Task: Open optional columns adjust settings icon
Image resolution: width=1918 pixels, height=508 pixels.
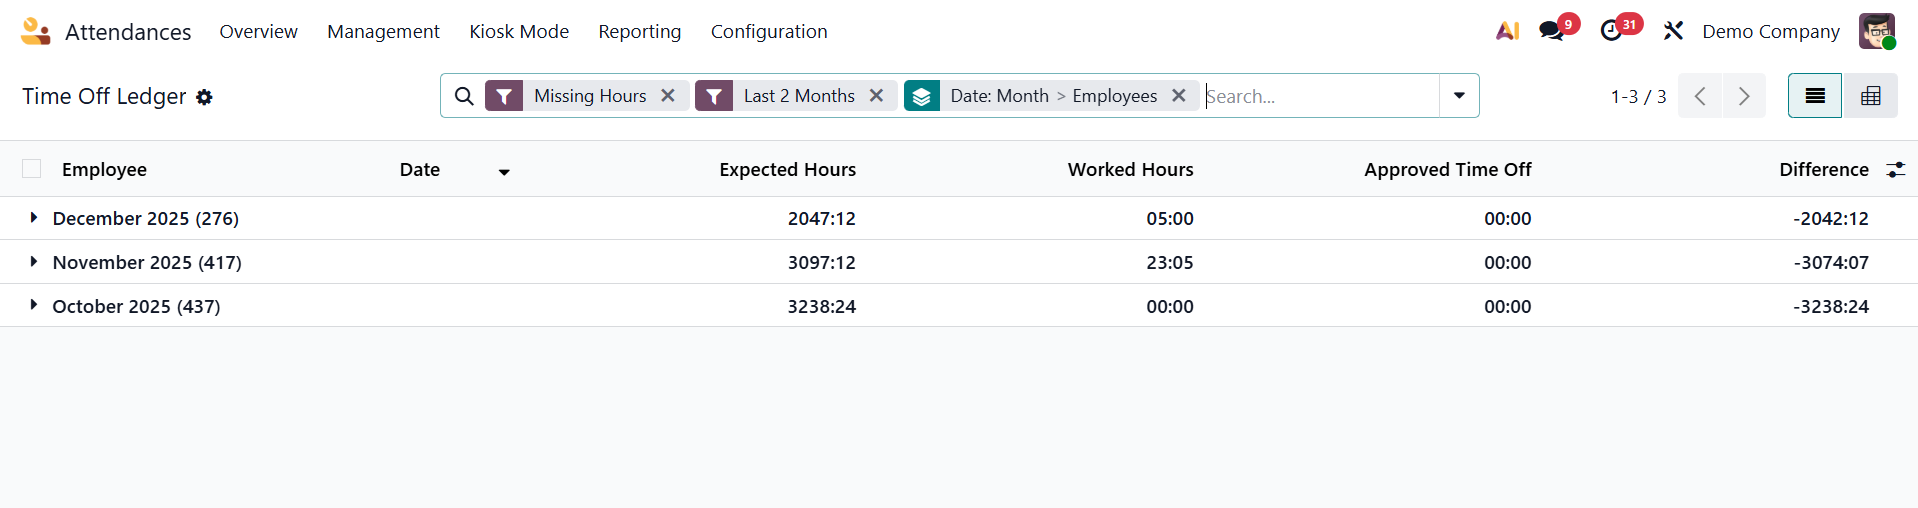Action: point(1895,170)
